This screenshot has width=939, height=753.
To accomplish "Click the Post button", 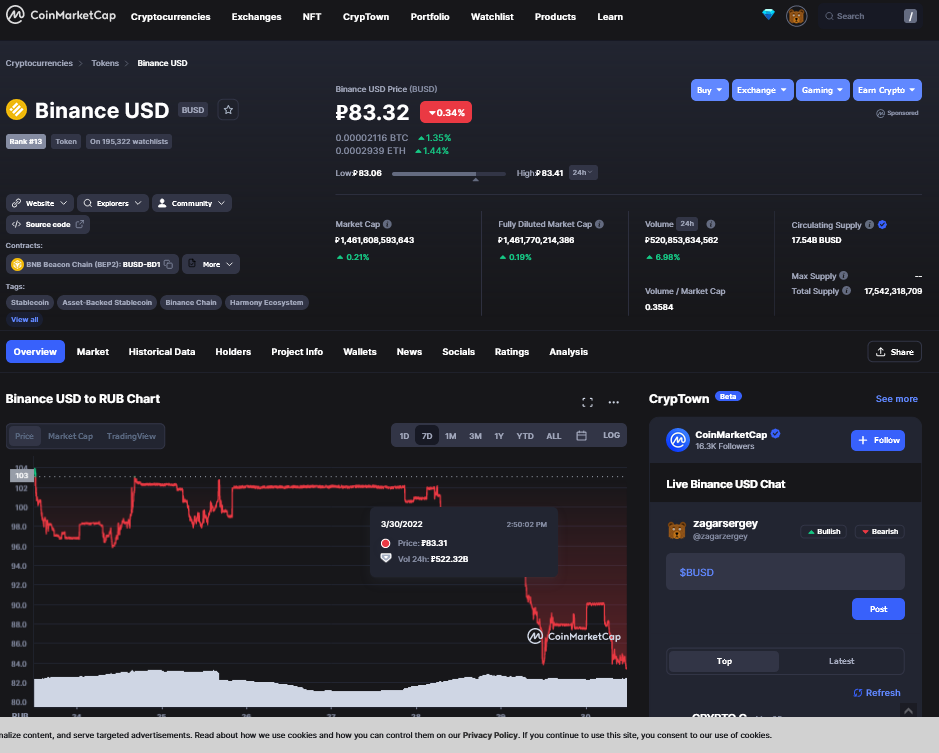I will pyautogui.click(x=878, y=609).
